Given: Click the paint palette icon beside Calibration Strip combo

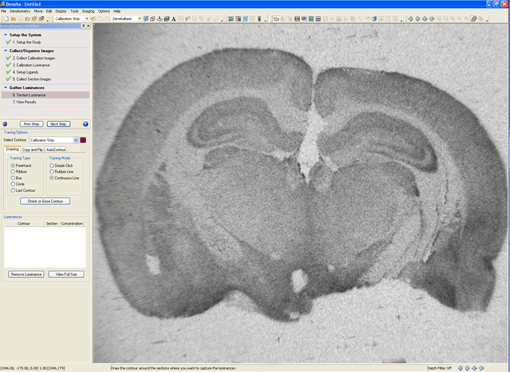Looking at the screenshot, I should 93,19.
